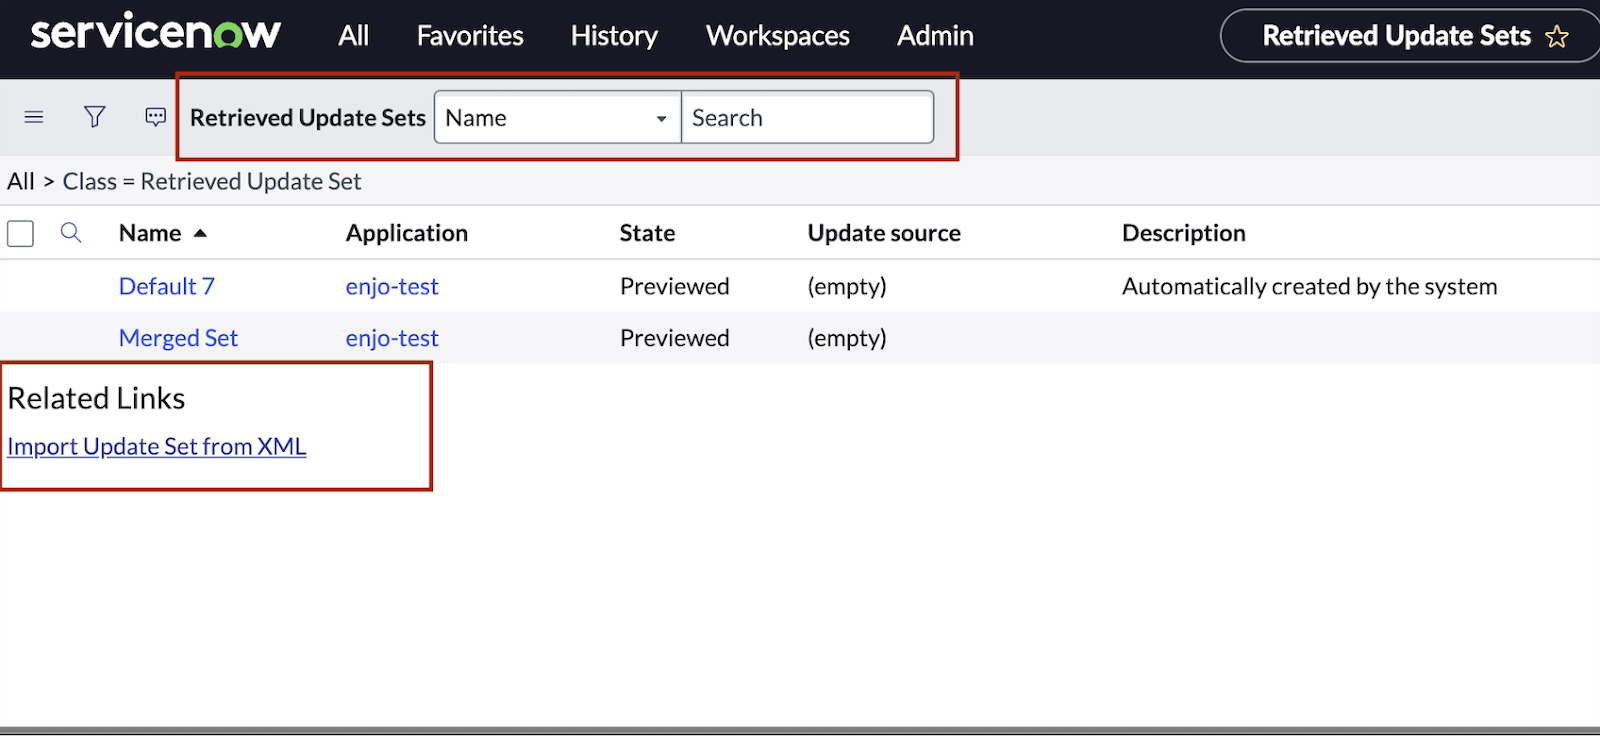Click the column search magnifier icon
The width and height of the screenshot is (1600, 736).
pyautogui.click(x=71, y=233)
